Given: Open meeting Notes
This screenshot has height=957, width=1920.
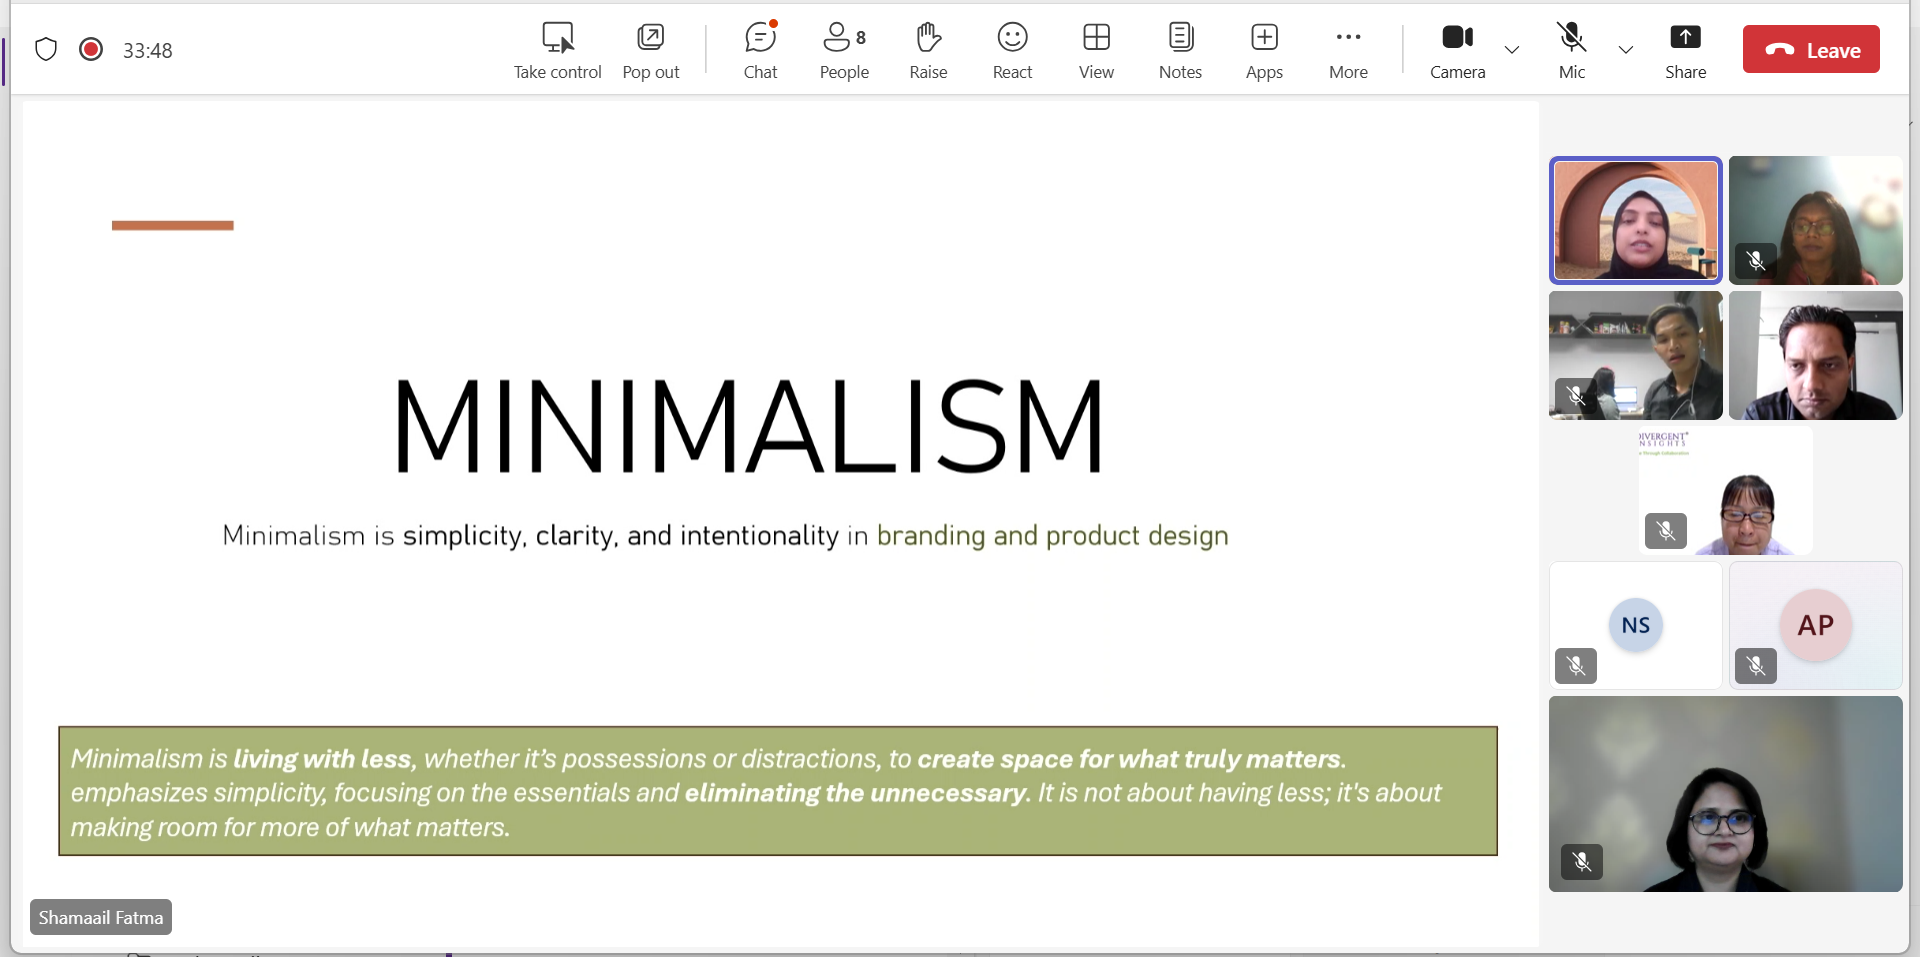Looking at the screenshot, I should pyautogui.click(x=1180, y=51).
